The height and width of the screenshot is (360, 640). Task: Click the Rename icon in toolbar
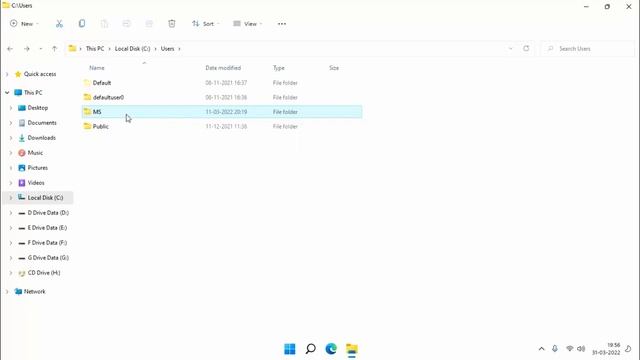pos(127,24)
